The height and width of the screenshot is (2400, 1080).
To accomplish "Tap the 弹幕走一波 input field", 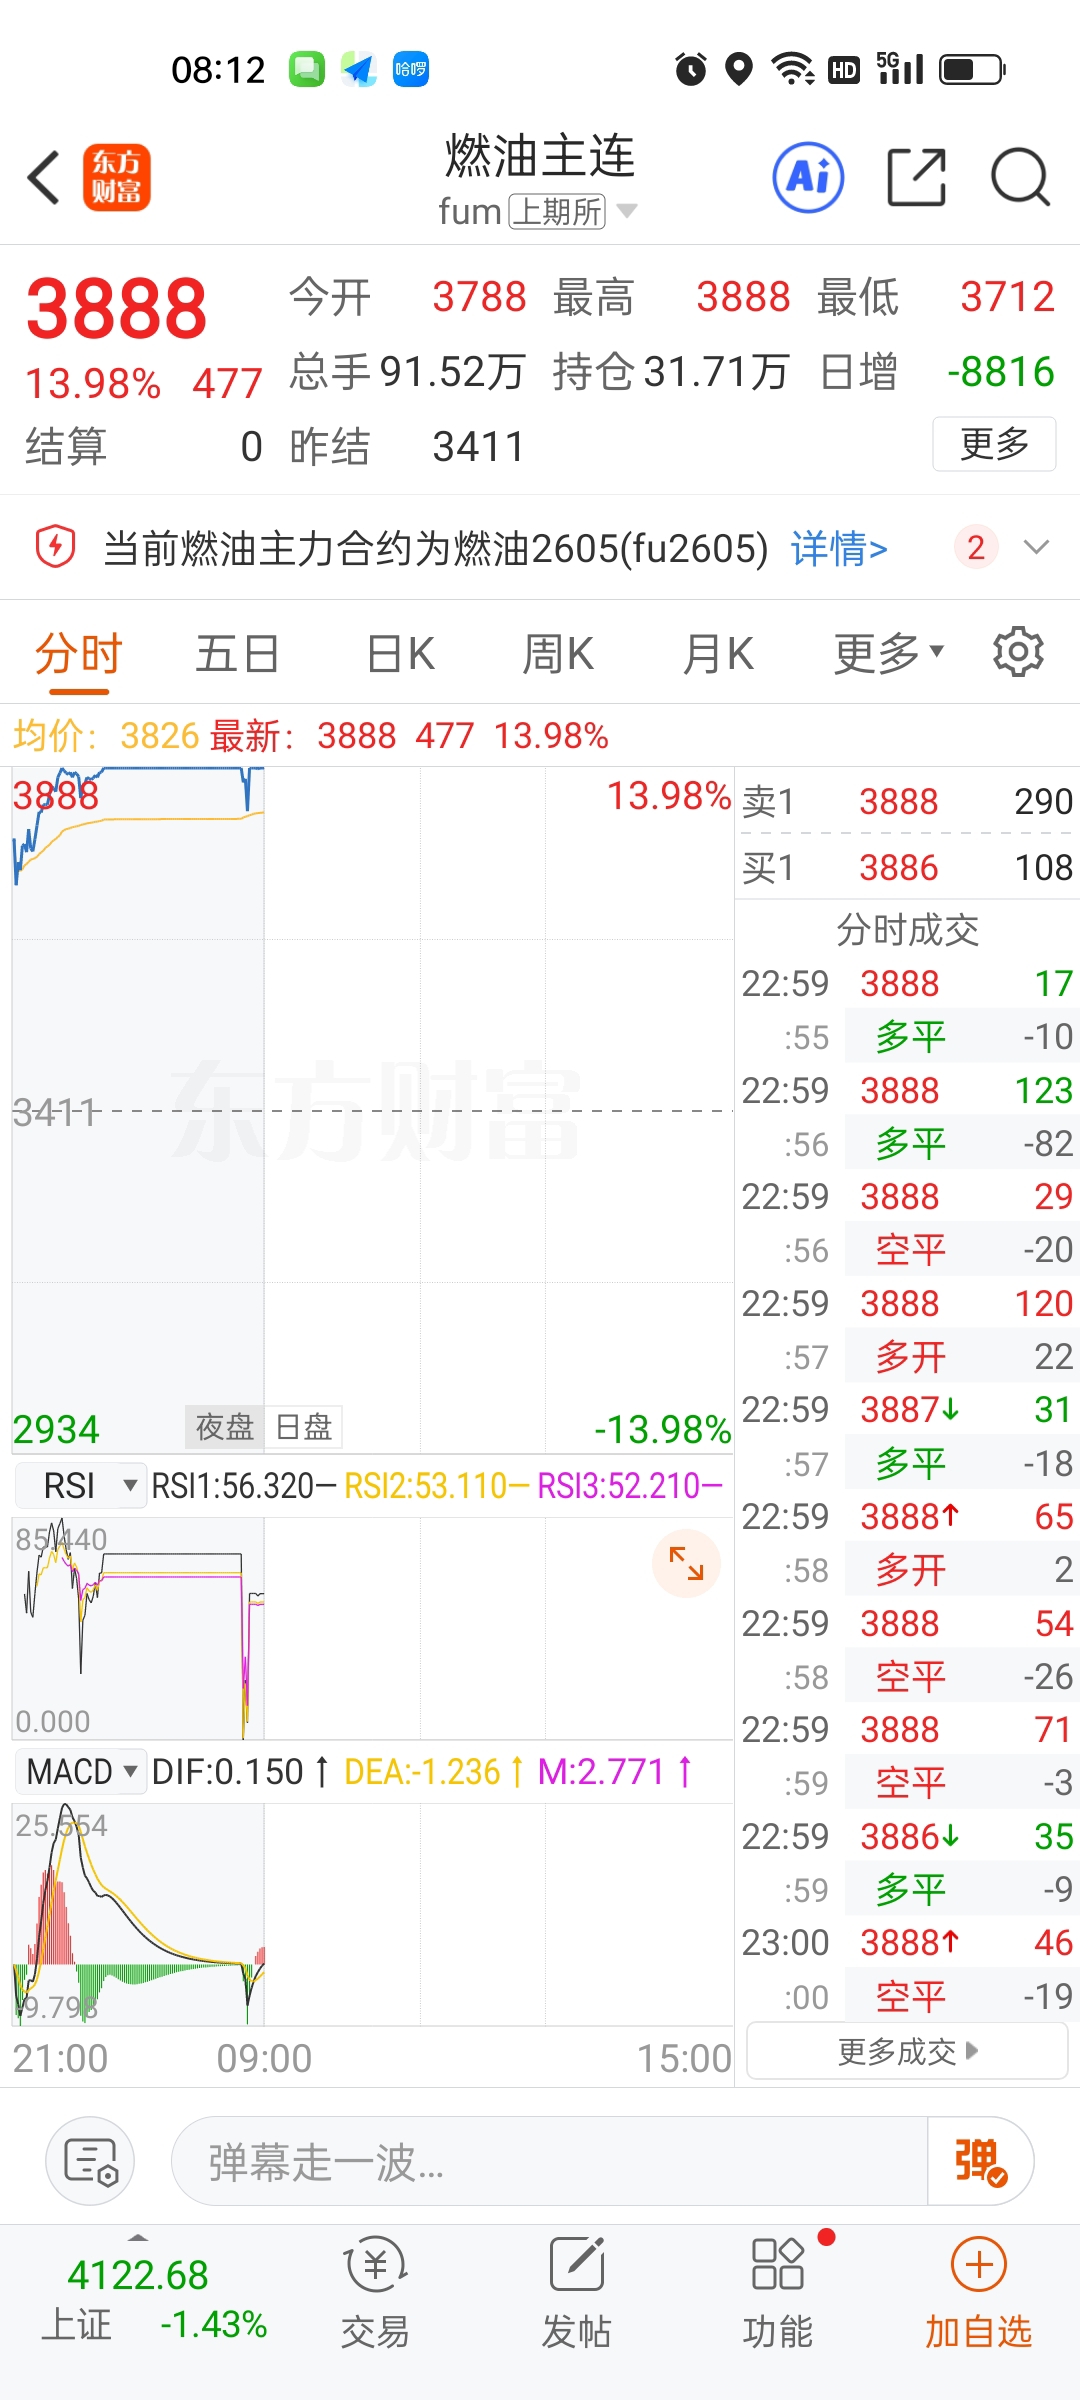I will [x=548, y=2161].
